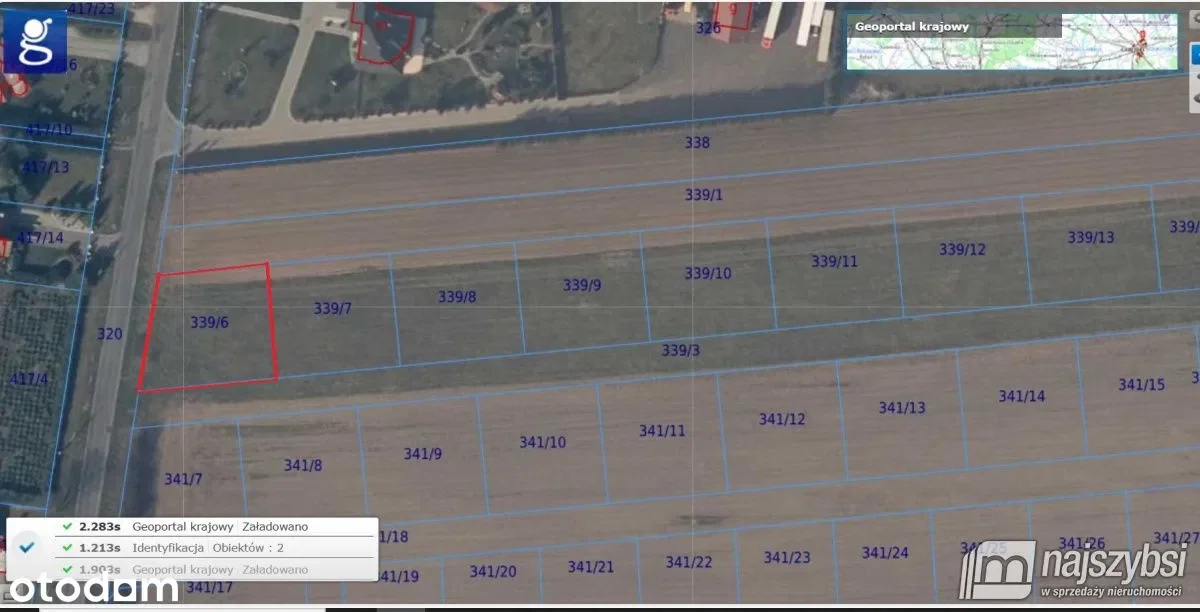Click parcel 341/14 label

pyautogui.click(x=1021, y=396)
